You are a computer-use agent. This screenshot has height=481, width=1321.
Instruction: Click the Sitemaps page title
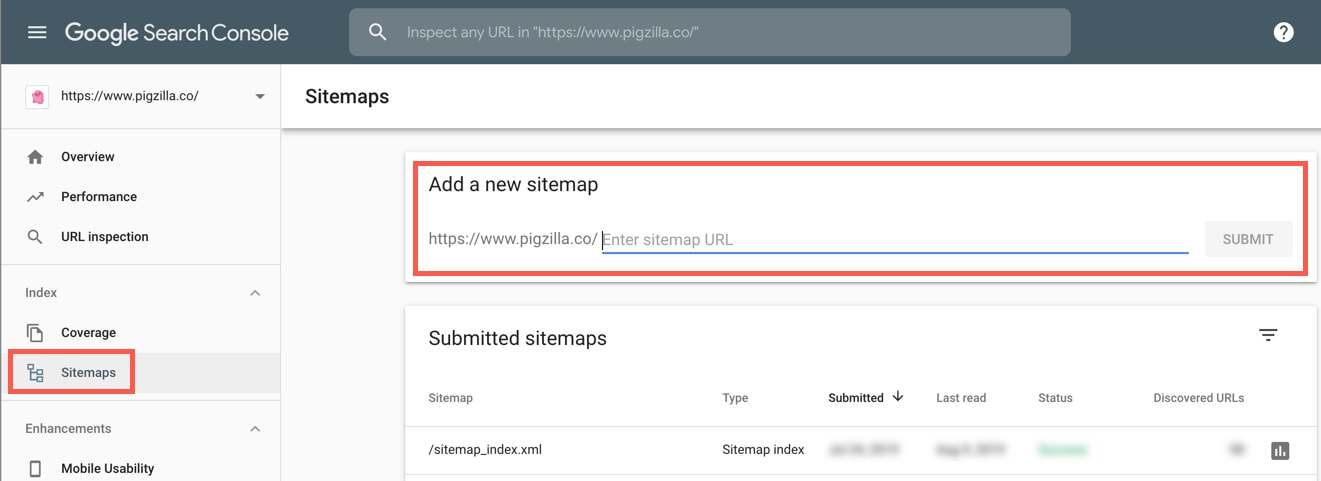pos(347,97)
